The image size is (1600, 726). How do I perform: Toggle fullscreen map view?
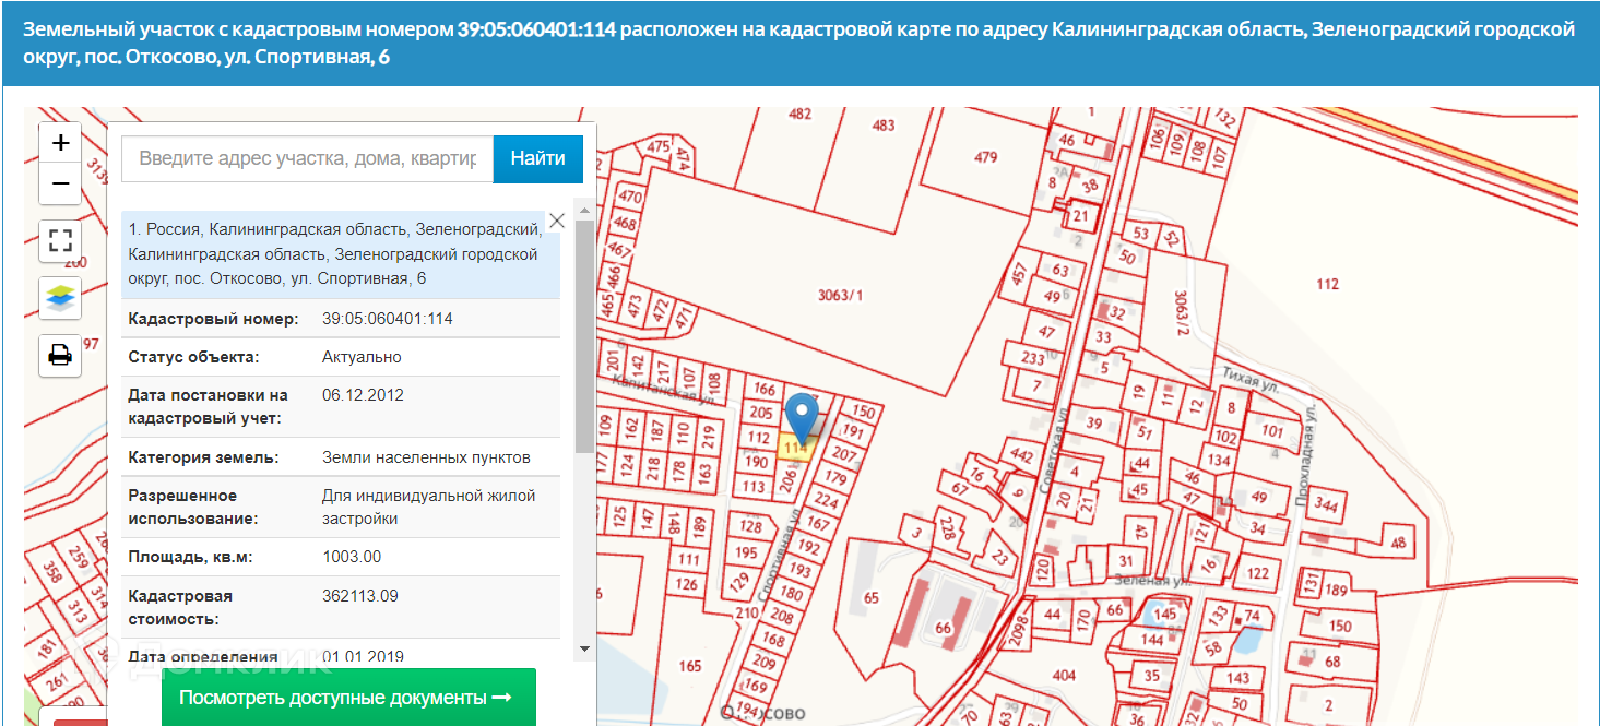point(60,240)
